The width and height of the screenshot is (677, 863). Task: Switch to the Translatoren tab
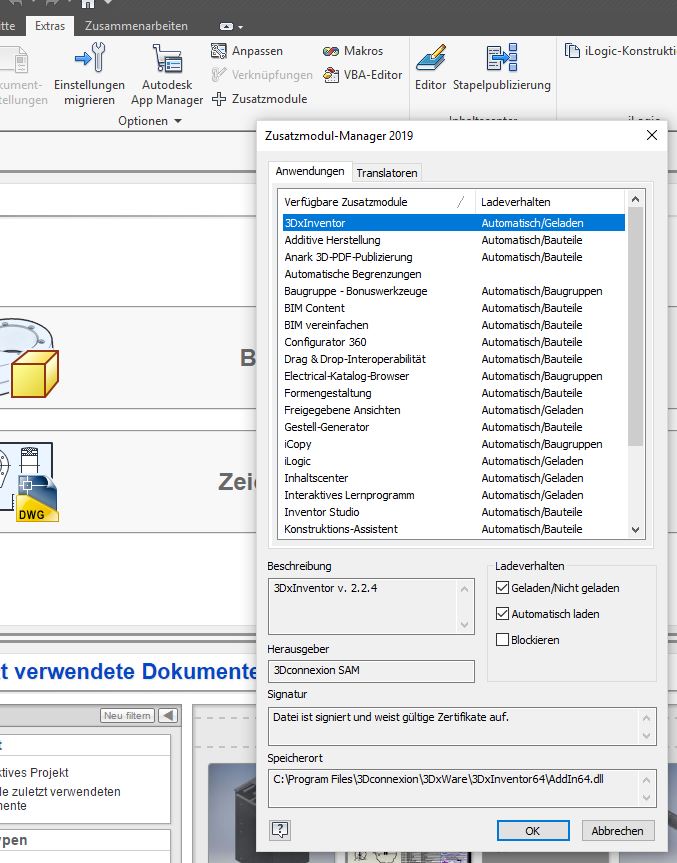[387, 173]
